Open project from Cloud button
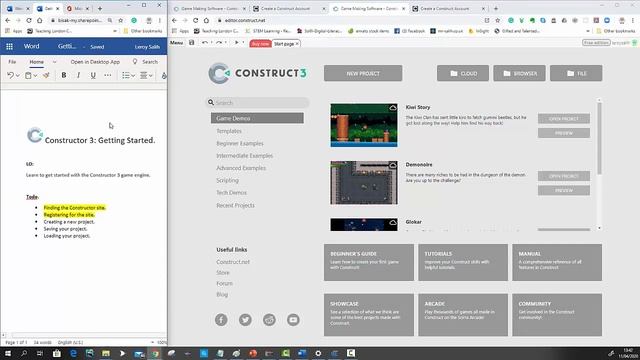Viewport: 640px width, 360px height. pyautogui.click(x=463, y=73)
